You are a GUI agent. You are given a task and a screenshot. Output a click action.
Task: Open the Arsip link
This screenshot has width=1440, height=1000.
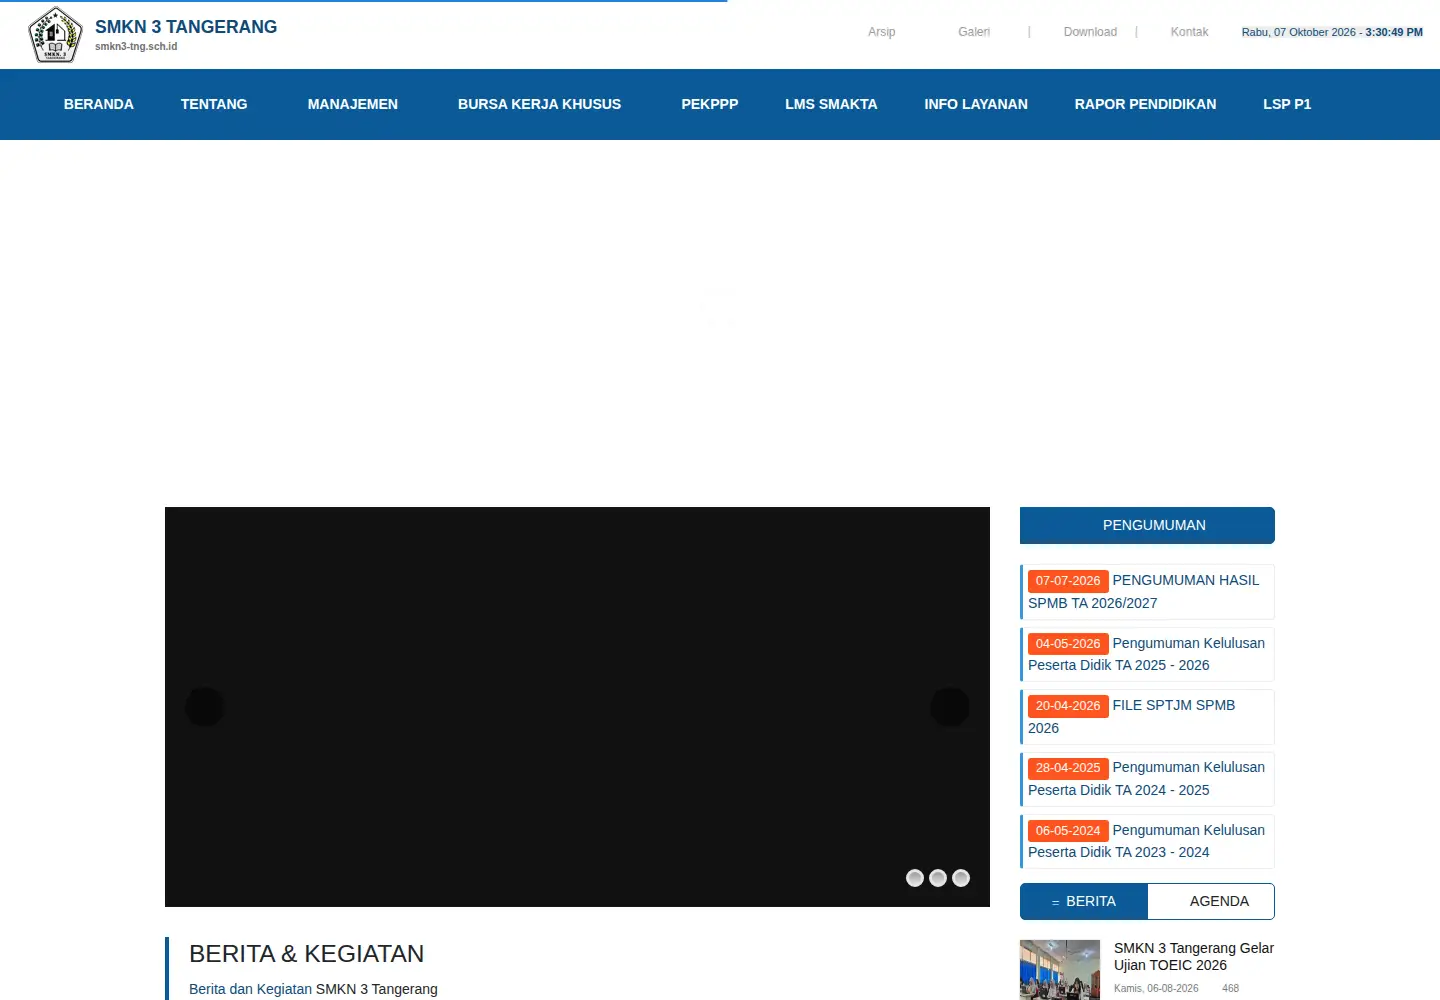[x=882, y=32]
